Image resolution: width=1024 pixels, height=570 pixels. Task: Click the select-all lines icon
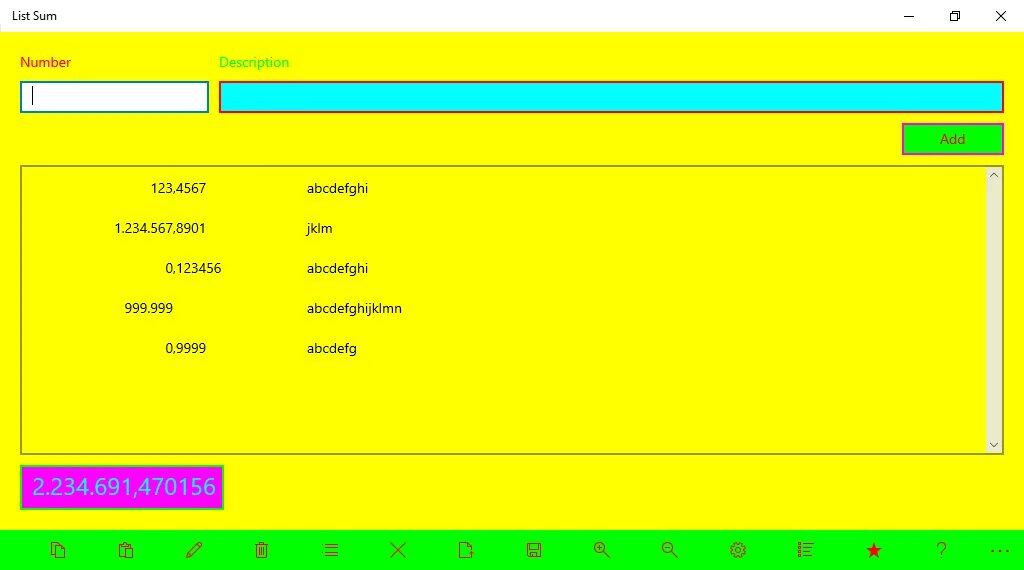click(330, 550)
